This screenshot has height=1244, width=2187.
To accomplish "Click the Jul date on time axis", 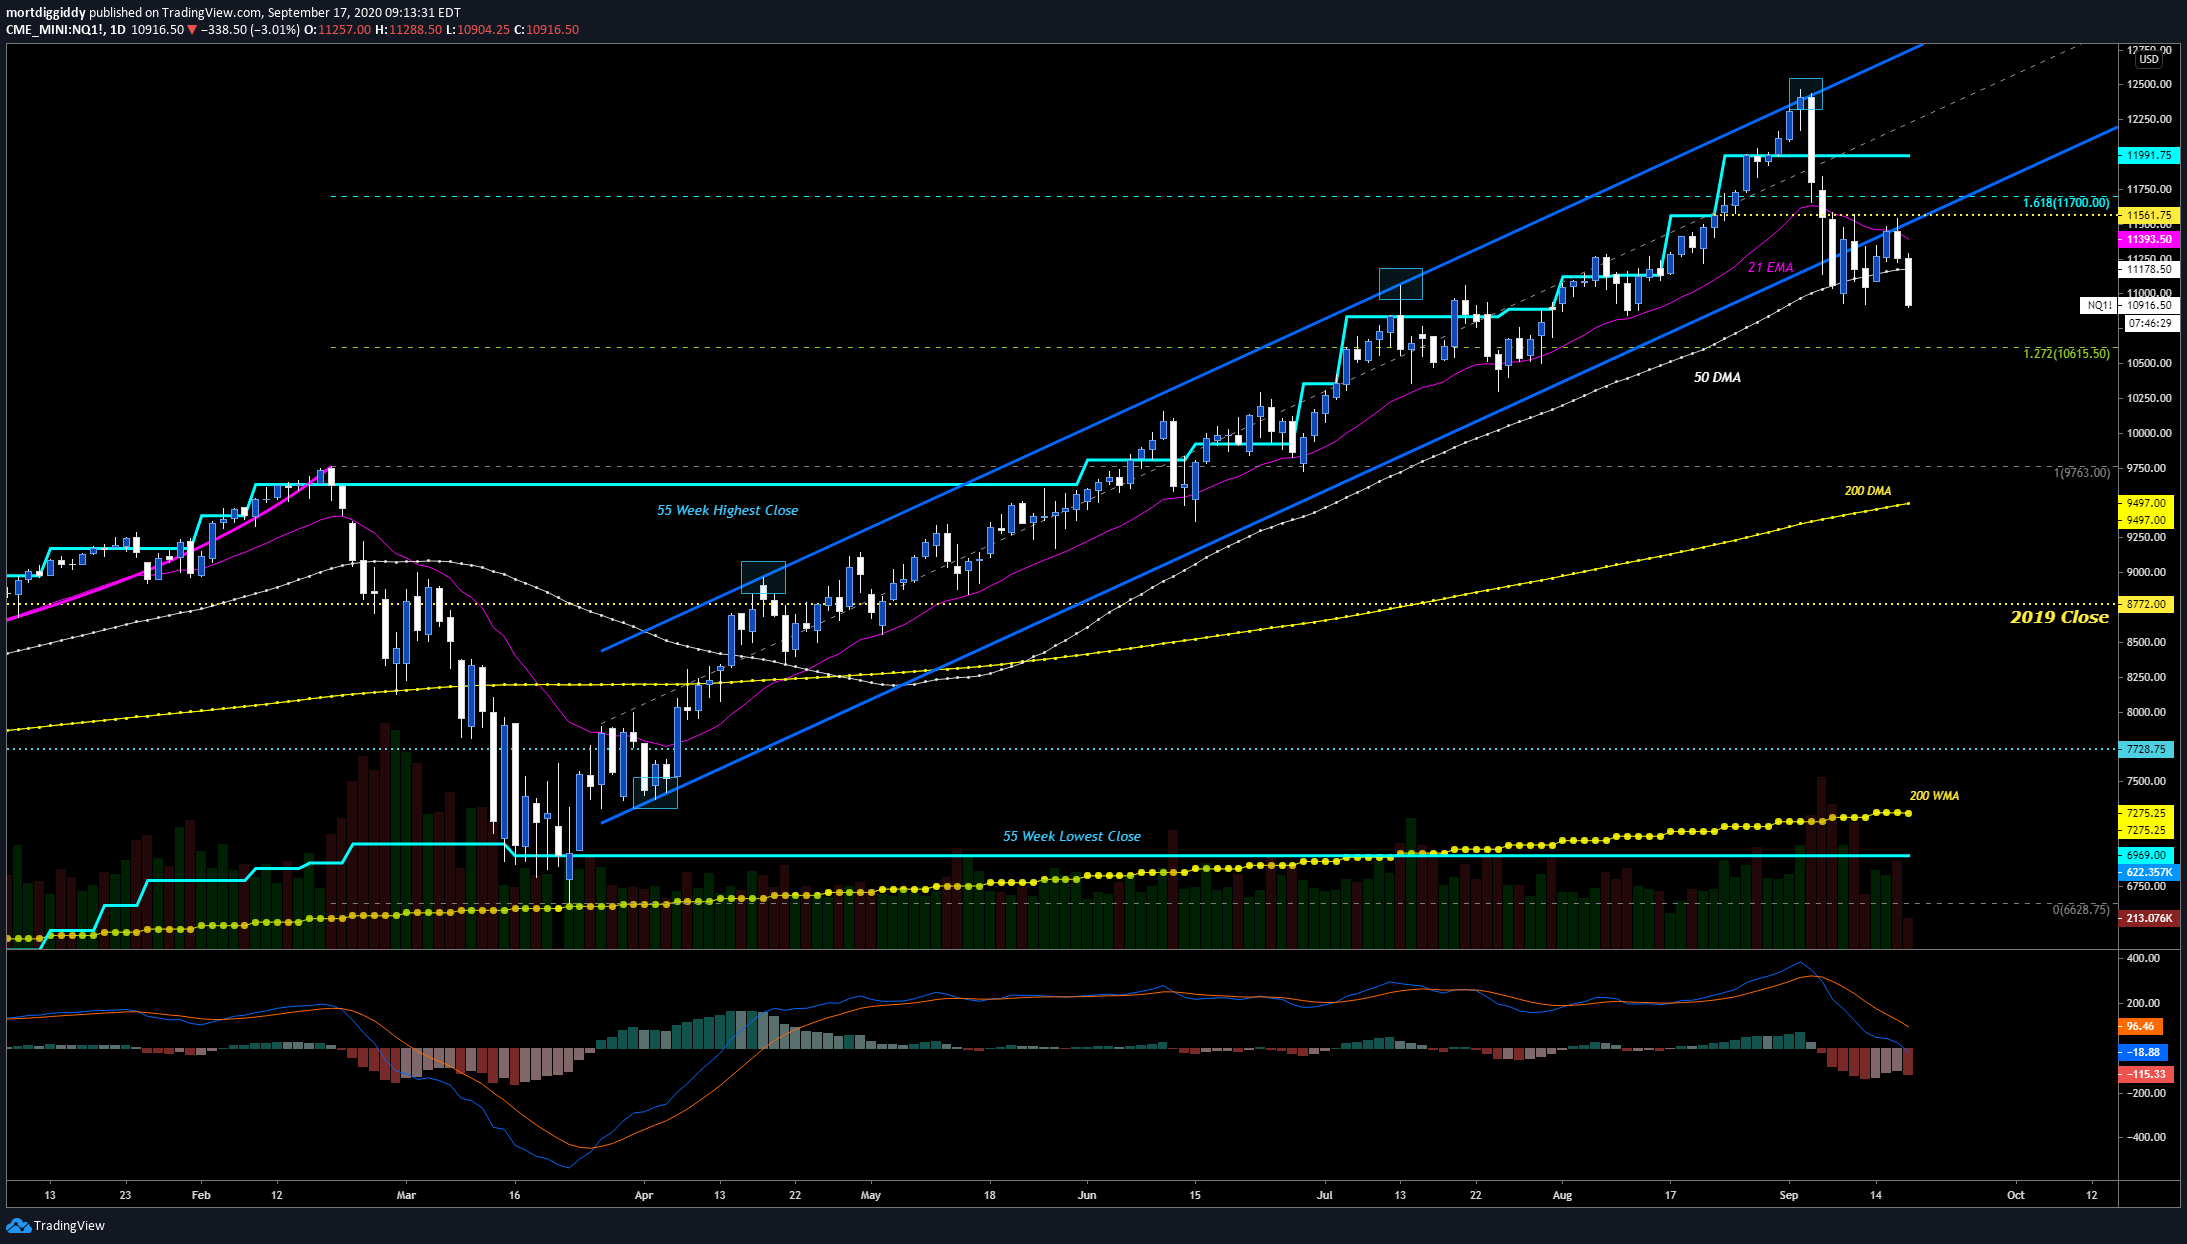I will coord(1325,1195).
